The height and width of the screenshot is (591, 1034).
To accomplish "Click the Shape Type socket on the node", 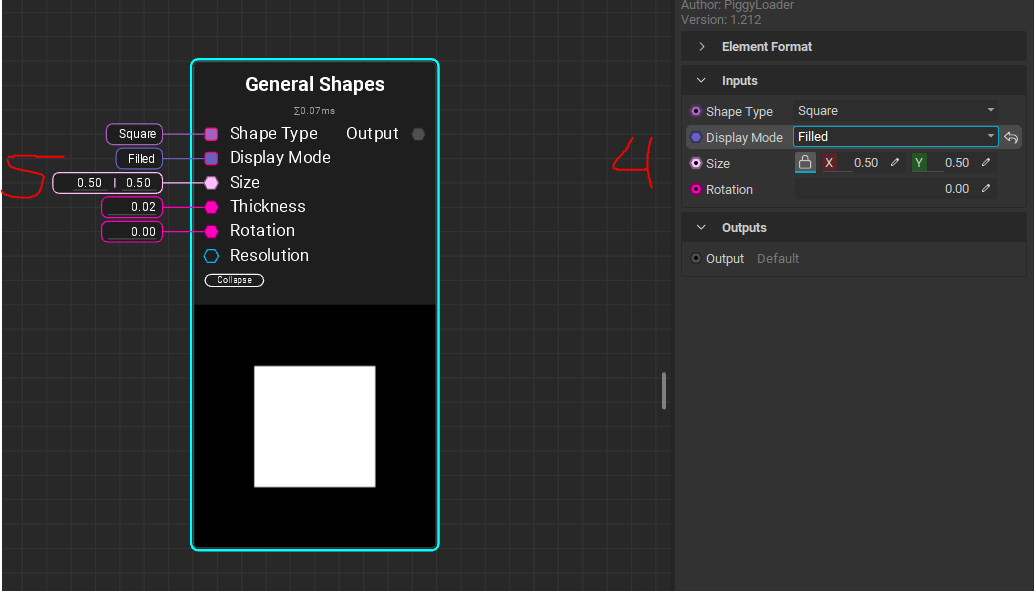I will 212,134.
